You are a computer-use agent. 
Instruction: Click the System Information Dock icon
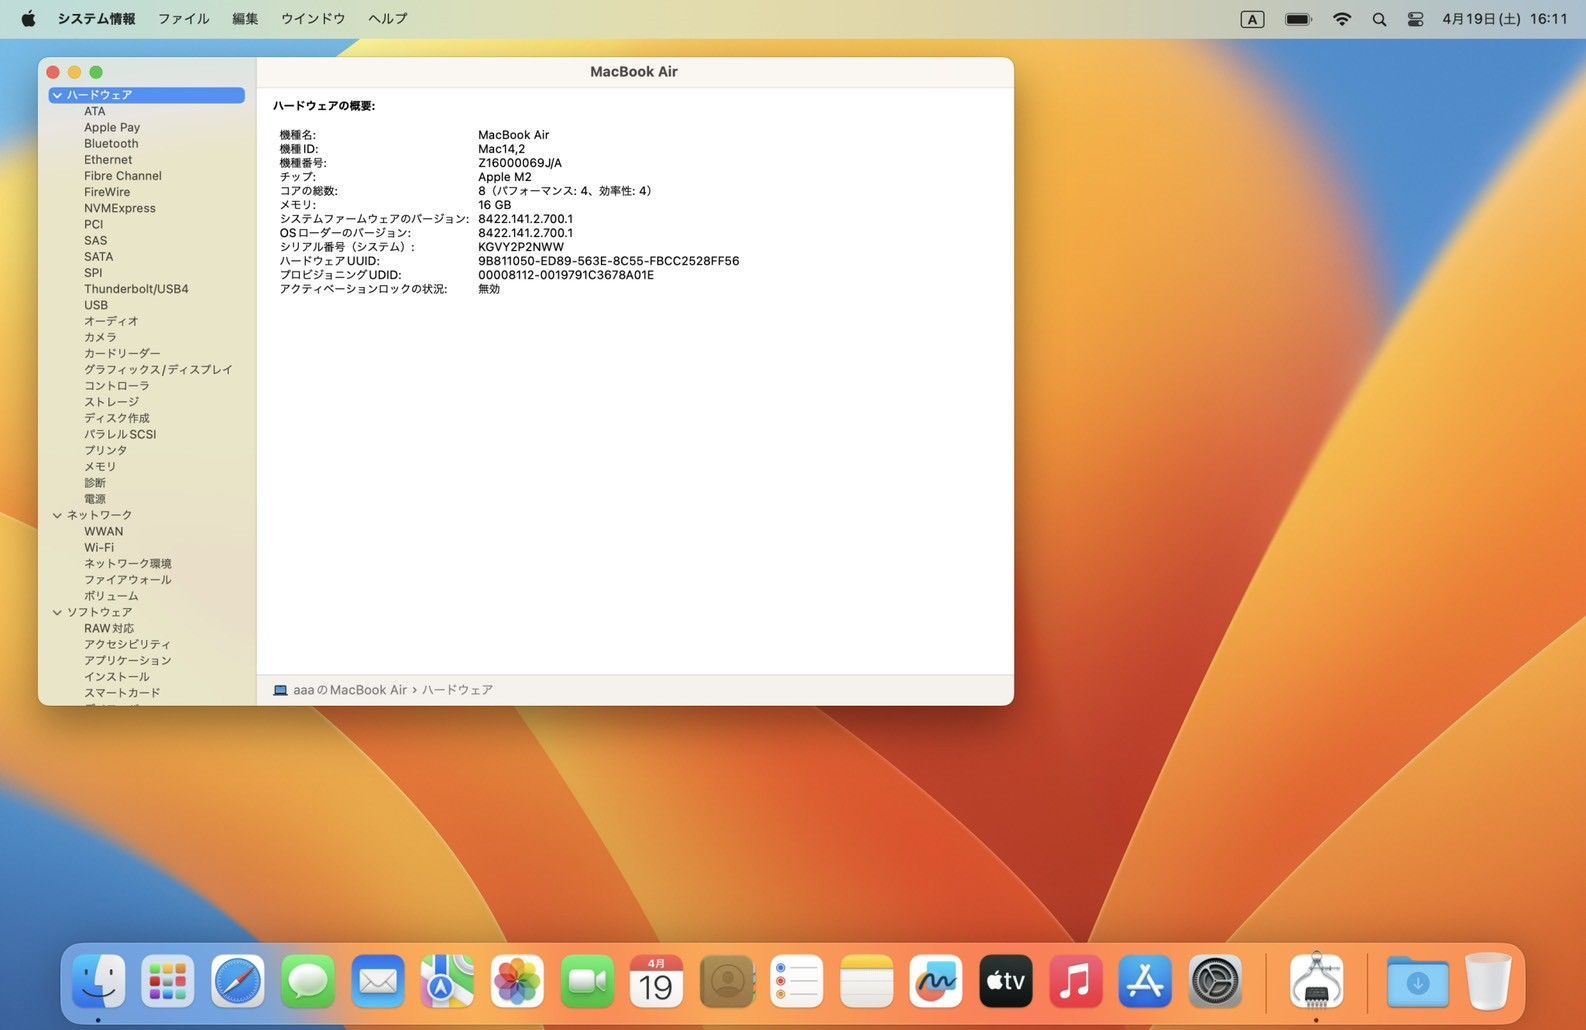click(x=1316, y=981)
